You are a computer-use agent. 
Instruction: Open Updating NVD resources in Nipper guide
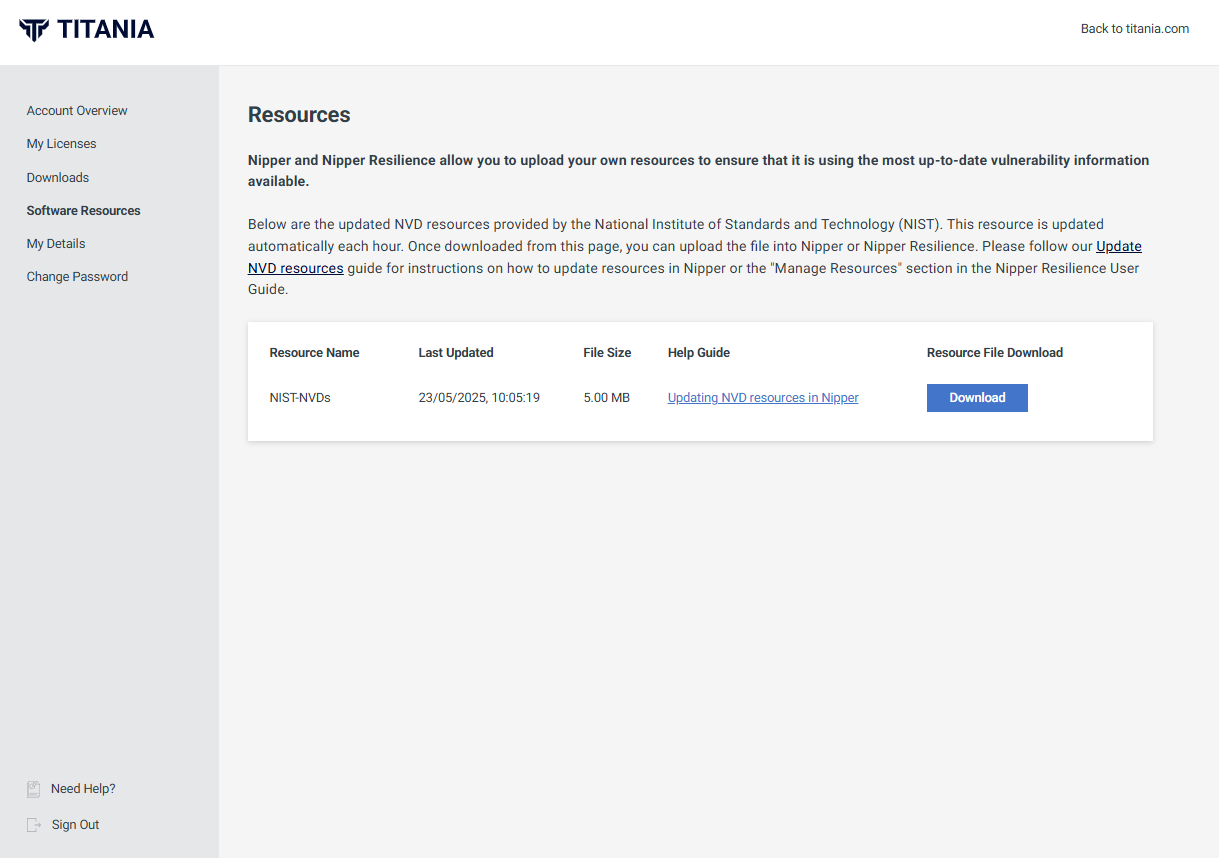click(x=763, y=398)
